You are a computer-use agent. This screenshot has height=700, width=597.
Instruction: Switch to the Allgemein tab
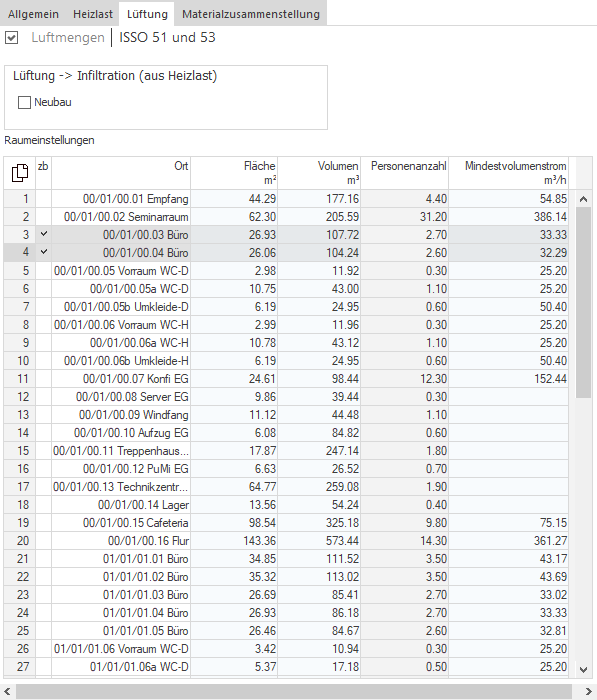point(33,14)
